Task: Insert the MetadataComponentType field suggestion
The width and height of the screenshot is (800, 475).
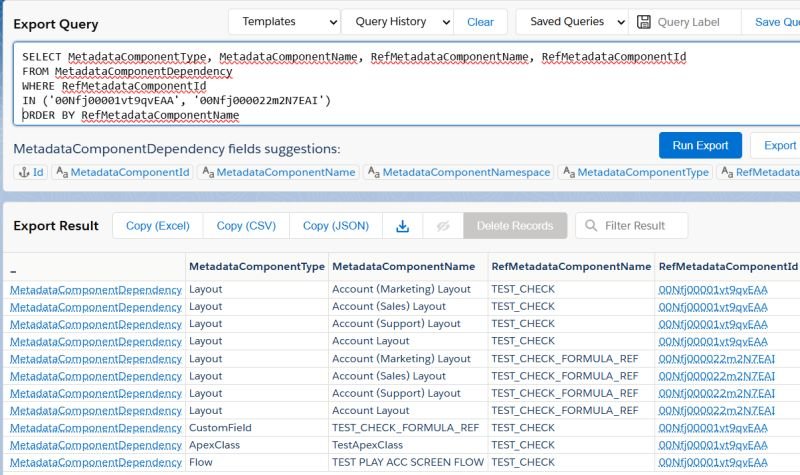Action: (x=636, y=172)
